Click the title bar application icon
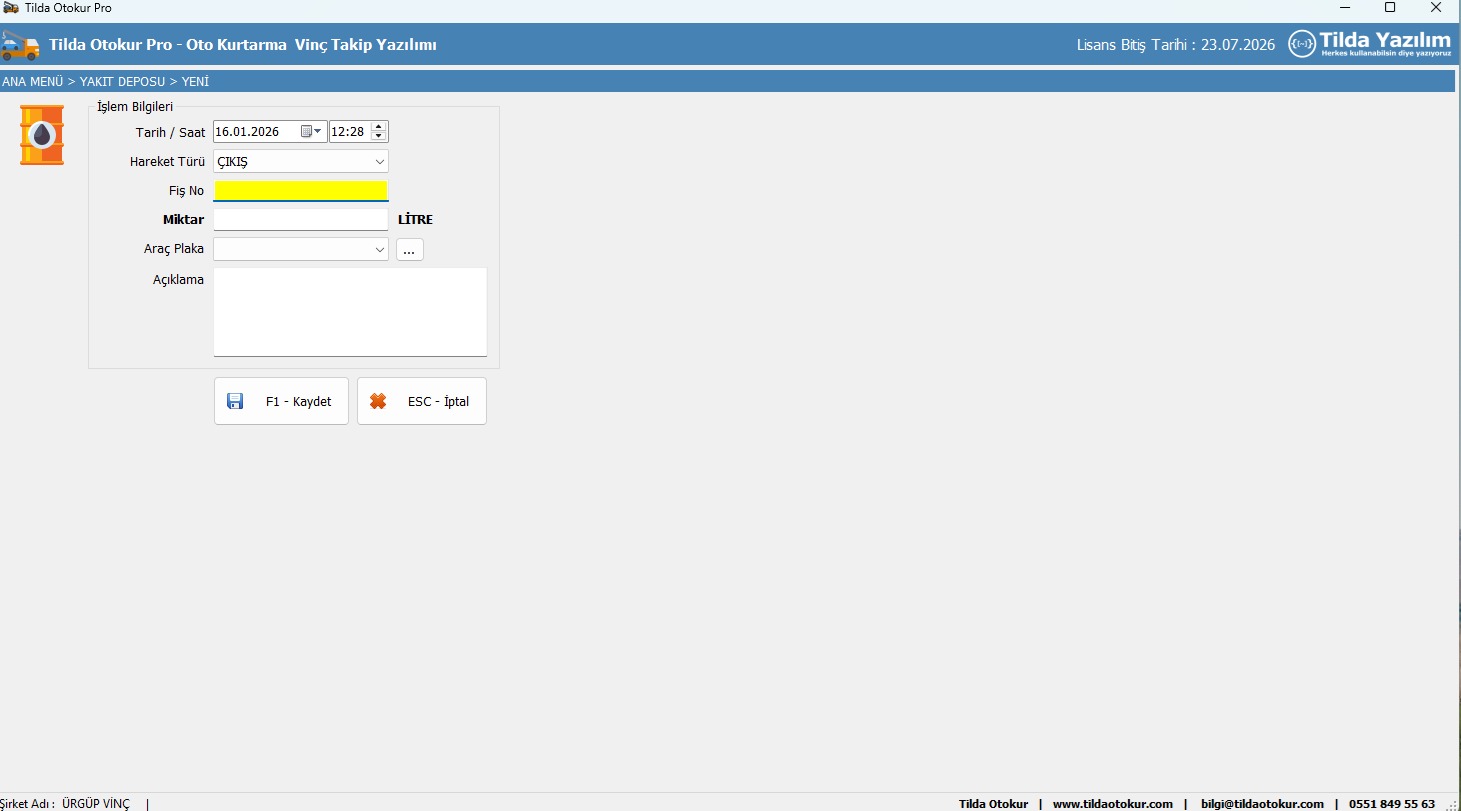 (x=11, y=8)
